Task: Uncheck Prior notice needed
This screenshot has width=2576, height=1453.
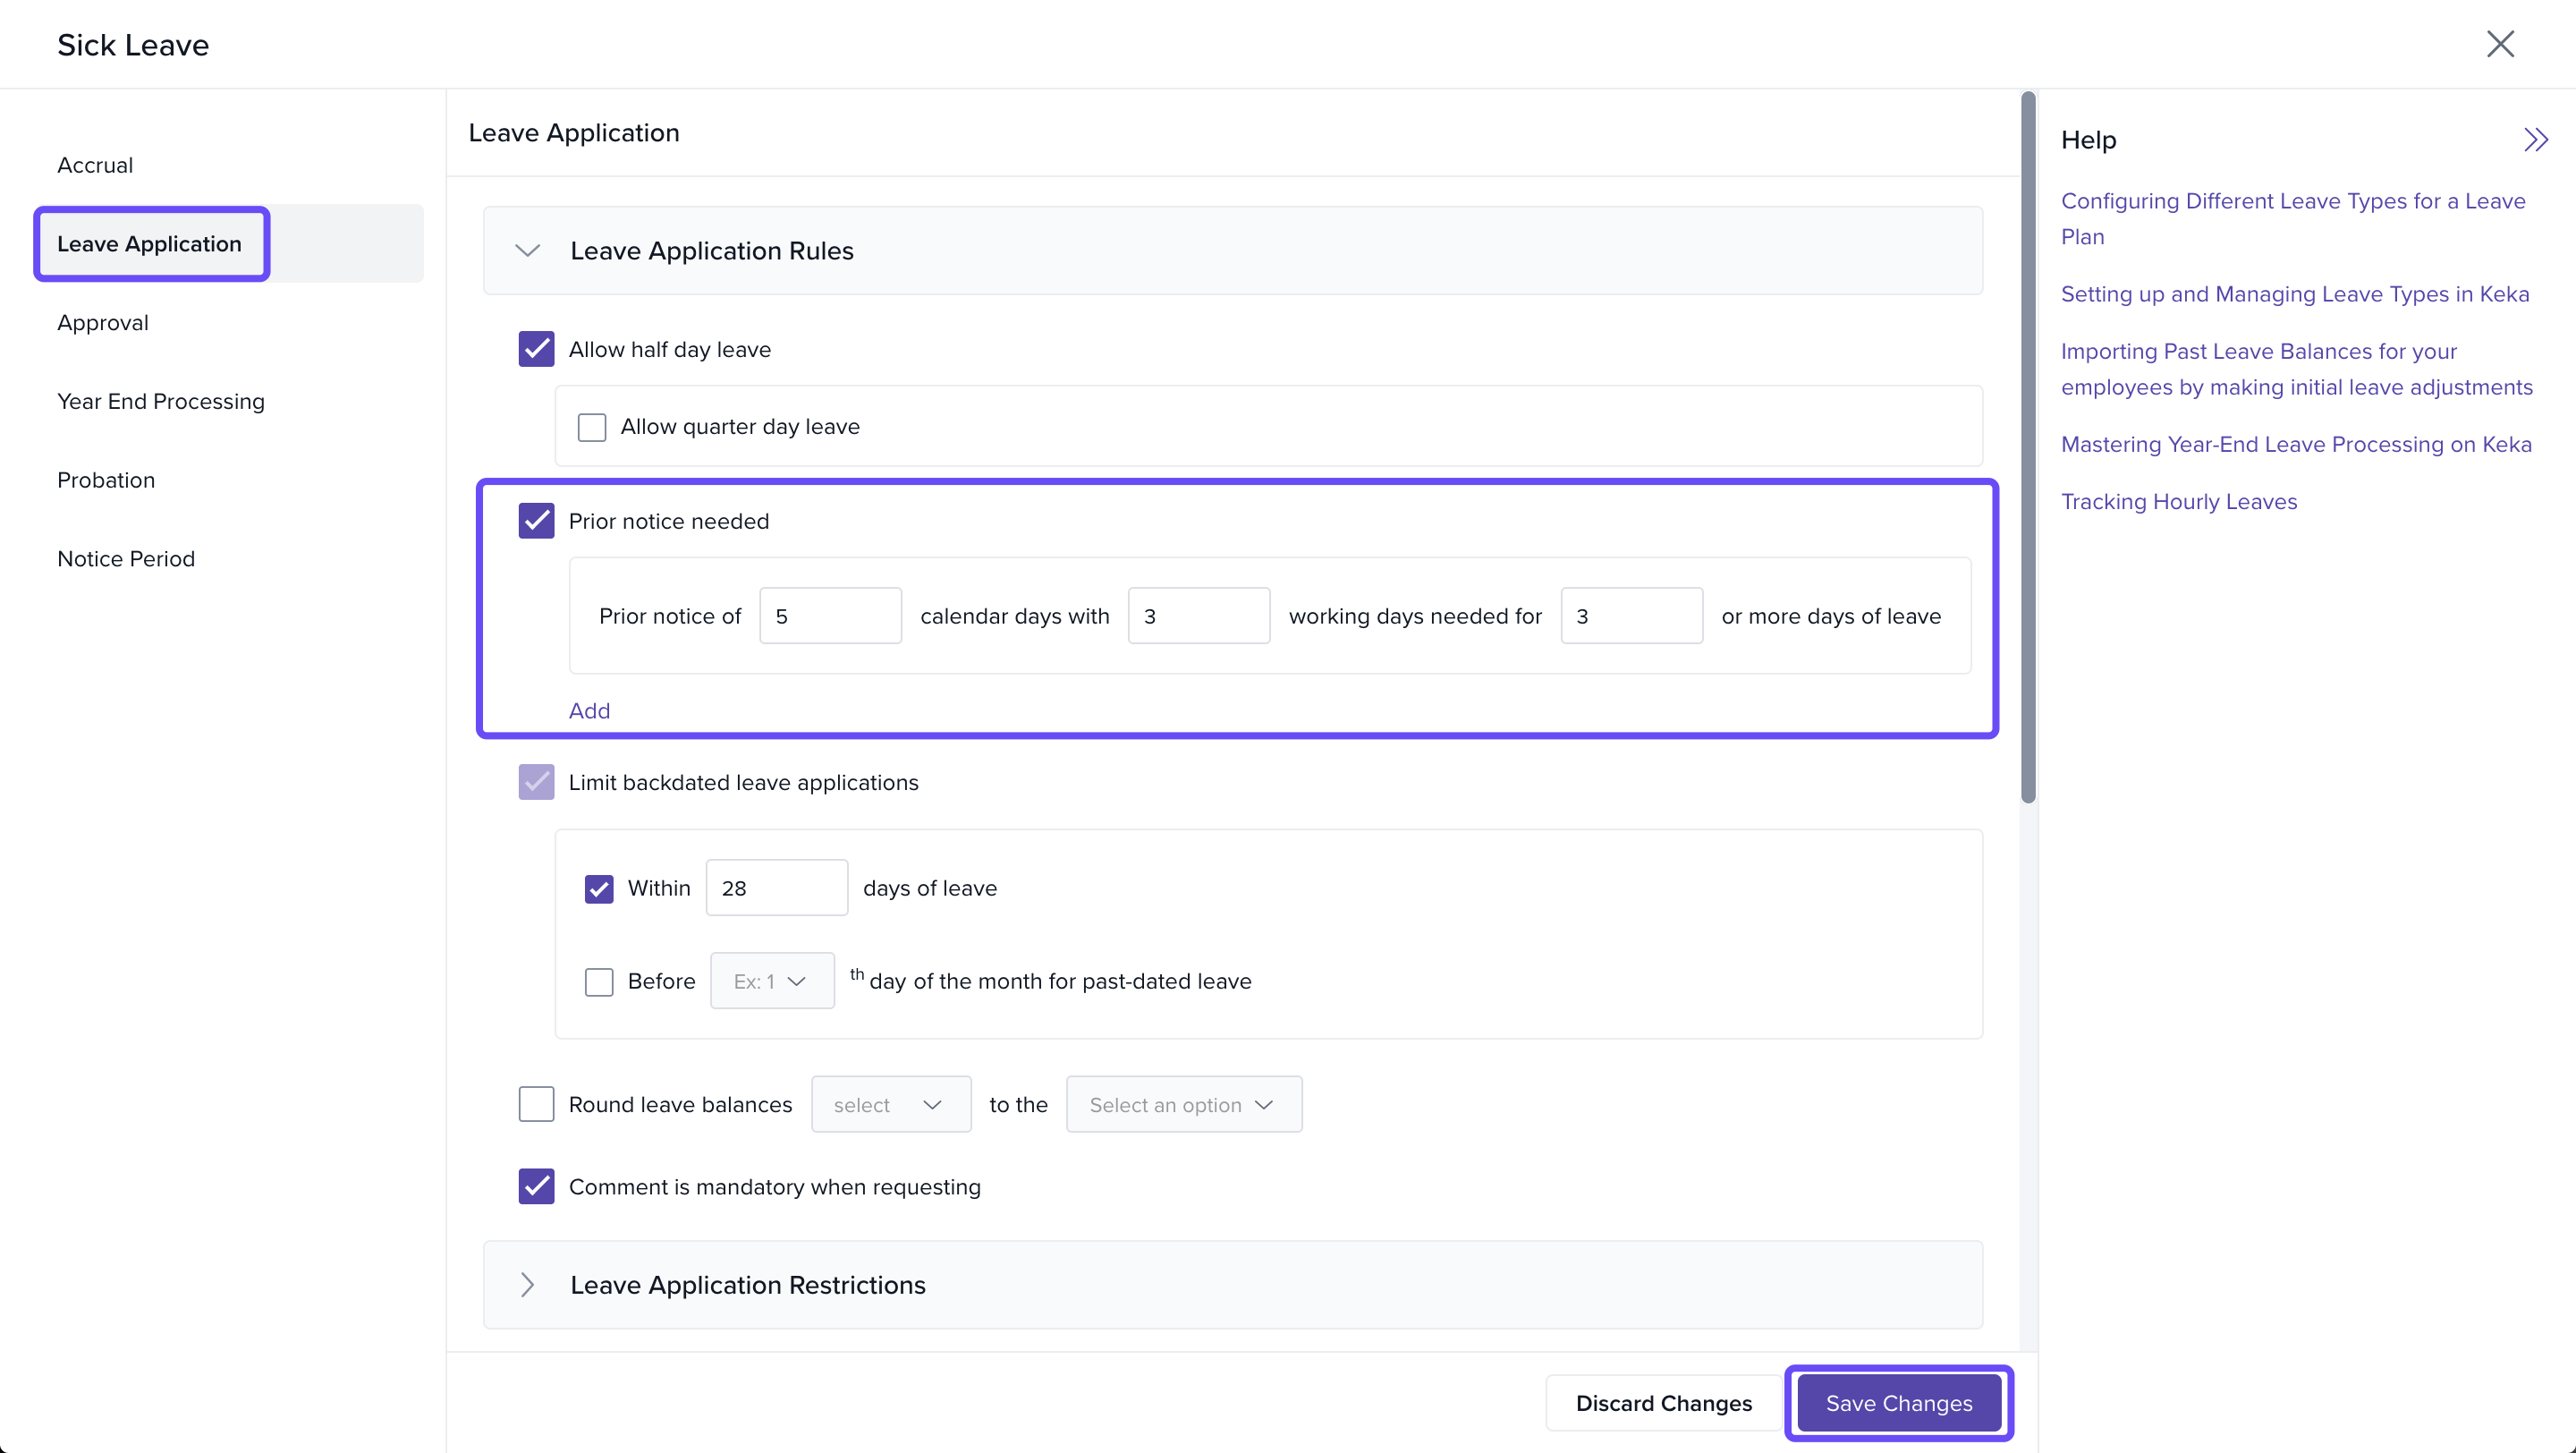Action: (x=536, y=521)
